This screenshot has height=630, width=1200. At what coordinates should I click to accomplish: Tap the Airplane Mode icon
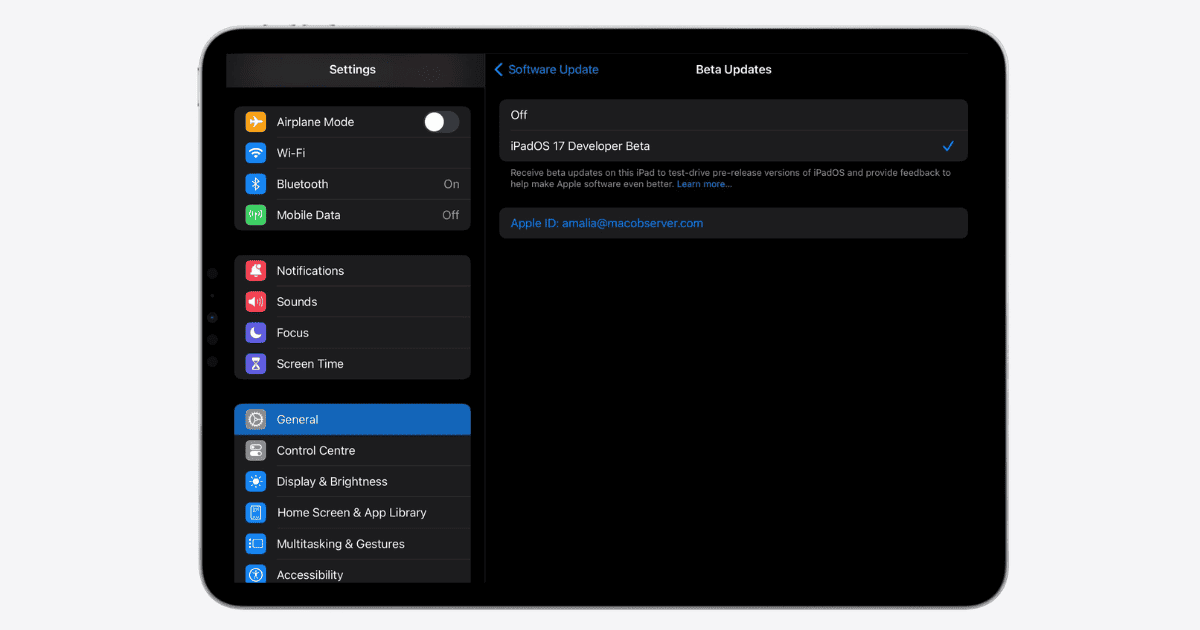tap(256, 122)
